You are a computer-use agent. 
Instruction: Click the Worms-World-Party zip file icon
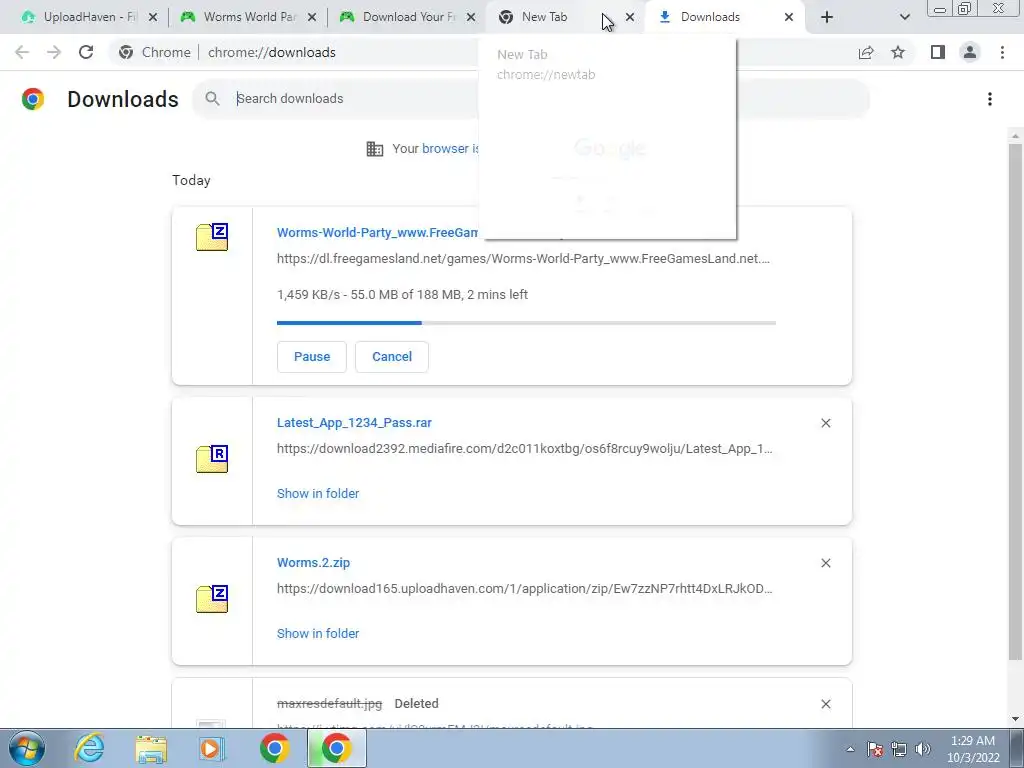212,237
